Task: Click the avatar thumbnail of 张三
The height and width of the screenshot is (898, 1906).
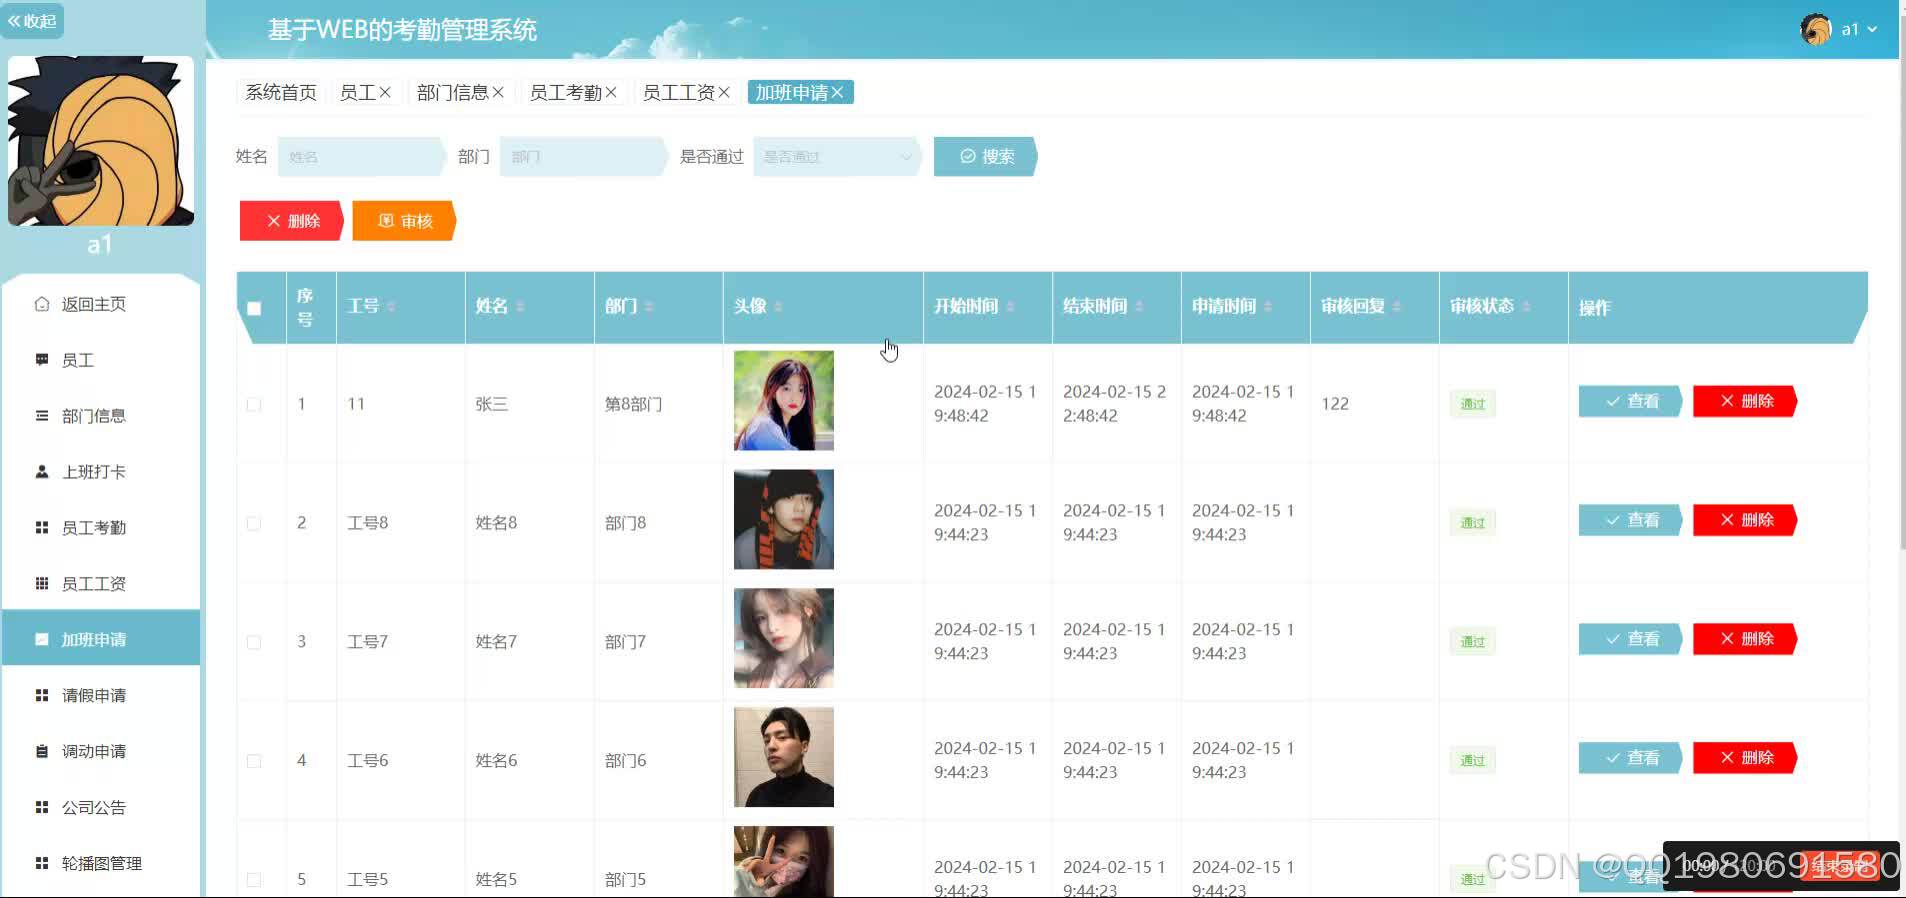Action: point(784,401)
